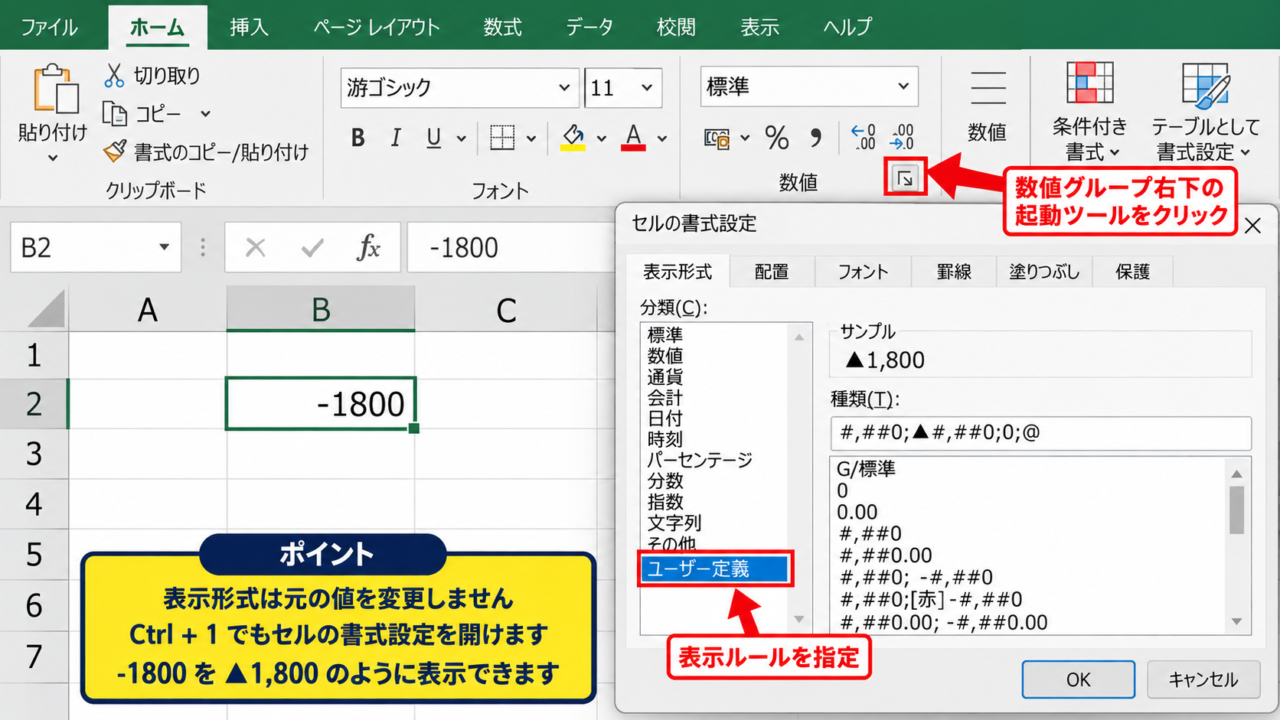This screenshot has height=720, width=1280.
Task: Apply the red font color
Action: pos(633,137)
